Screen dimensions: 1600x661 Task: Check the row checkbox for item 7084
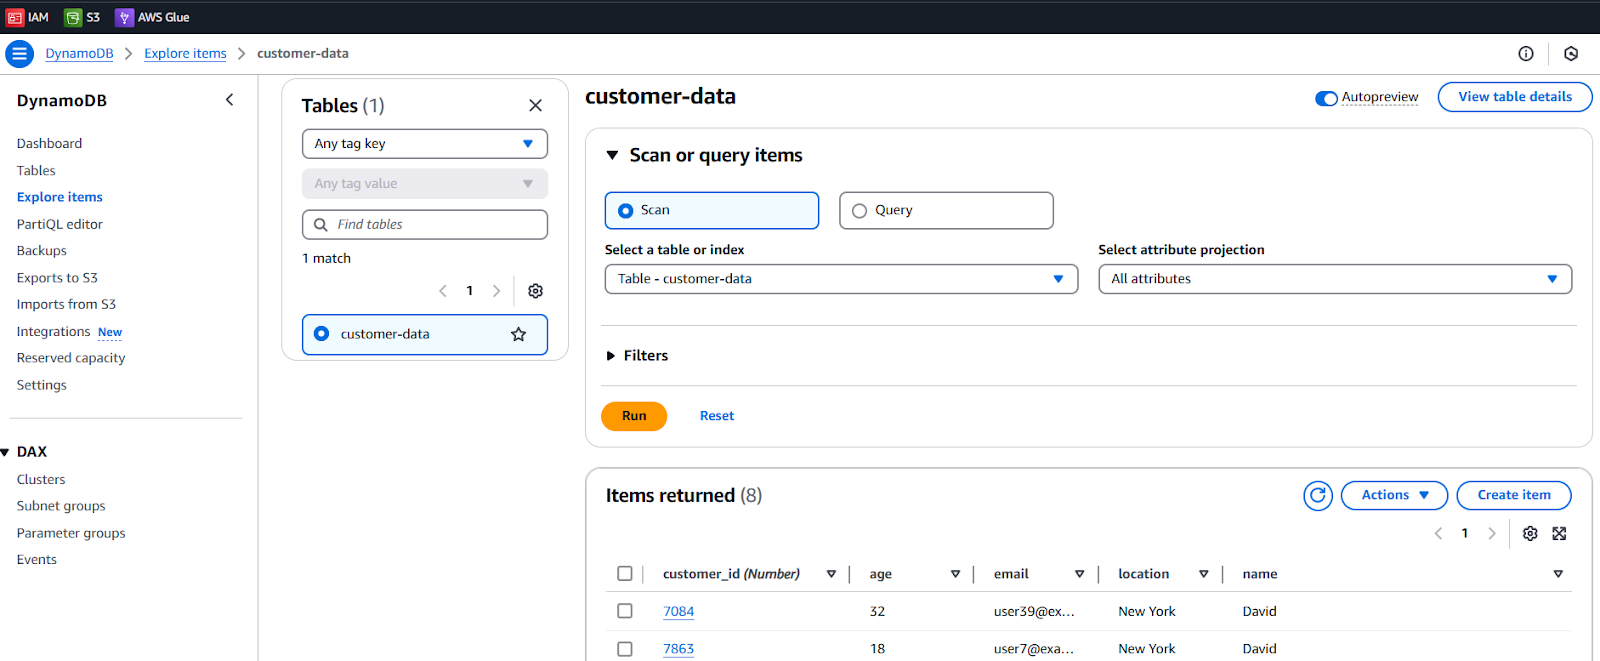pos(625,611)
